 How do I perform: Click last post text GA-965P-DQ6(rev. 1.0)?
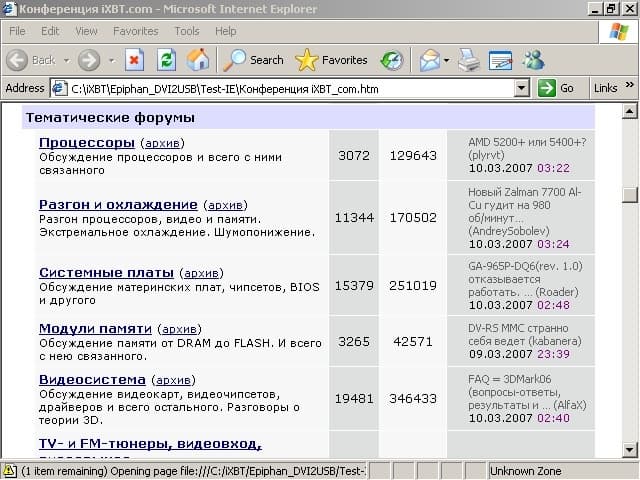point(525,266)
